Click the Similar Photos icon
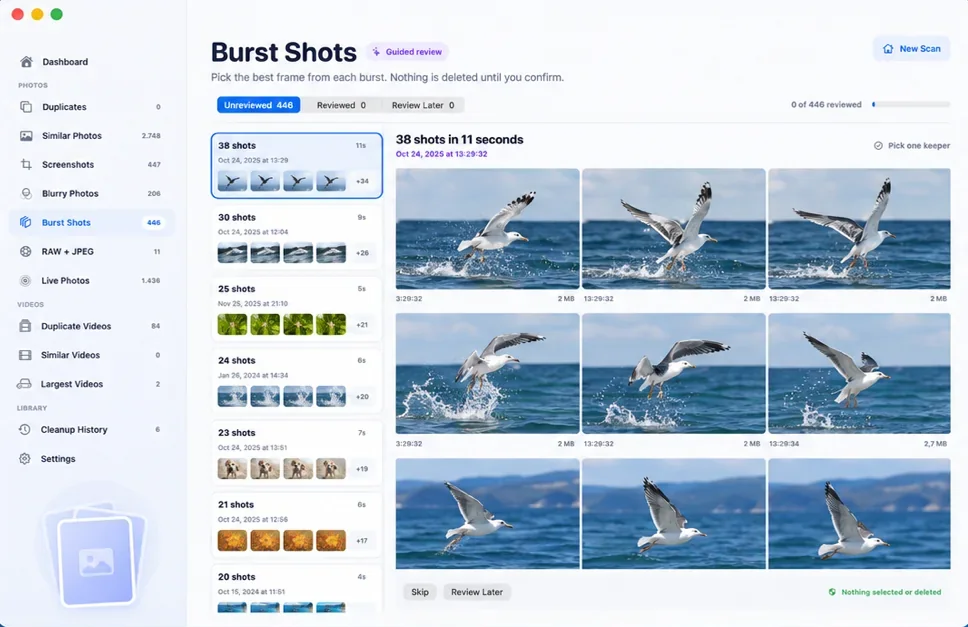The image size is (968, 627). (26, 136)
